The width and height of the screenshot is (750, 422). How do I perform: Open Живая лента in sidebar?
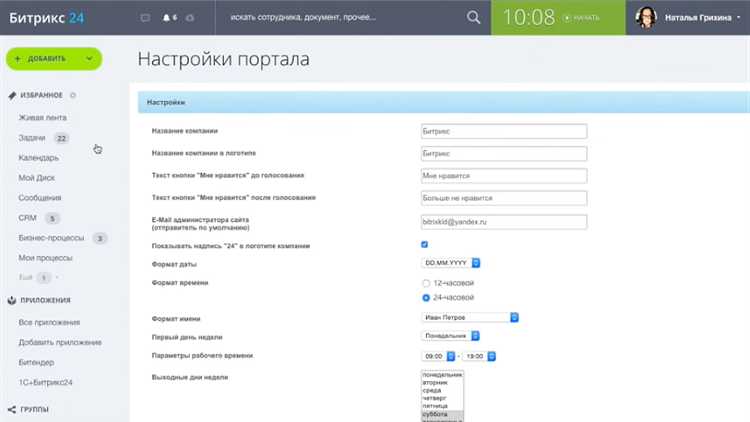point(43,117)
